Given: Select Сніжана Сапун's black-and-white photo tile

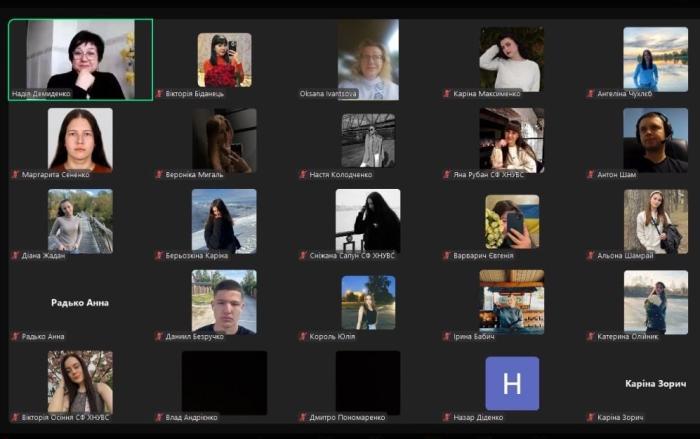Looking at the screenshot, I should point(368,220).
